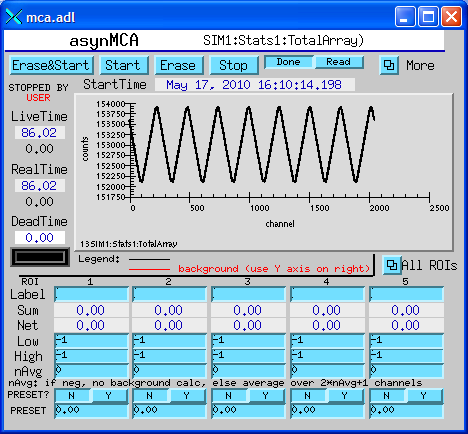Image resolution: width=468 pixels, height=434 pixels.
Task: Close the mca.adl window
Action: click(451, 16)
